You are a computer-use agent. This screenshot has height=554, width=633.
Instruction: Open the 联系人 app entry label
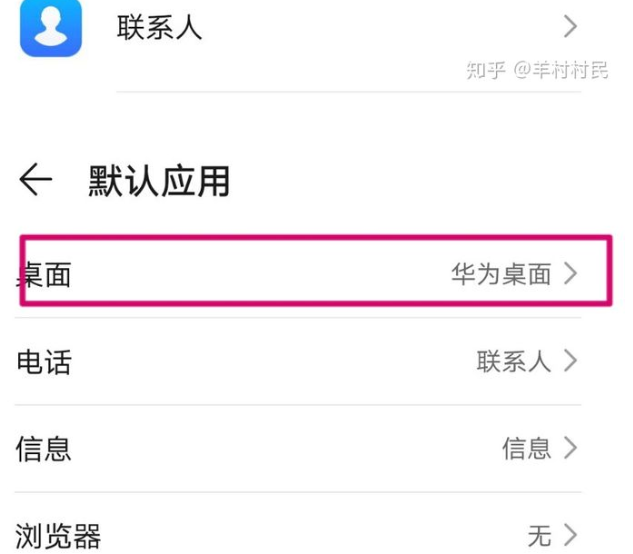point(159,28)
